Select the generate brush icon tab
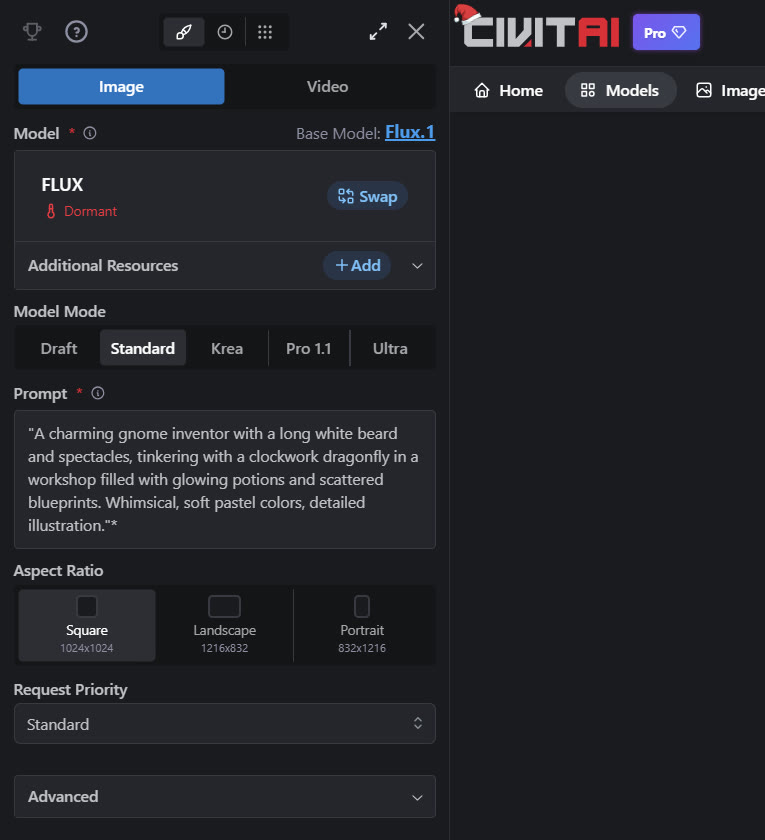 click(184, 32)
